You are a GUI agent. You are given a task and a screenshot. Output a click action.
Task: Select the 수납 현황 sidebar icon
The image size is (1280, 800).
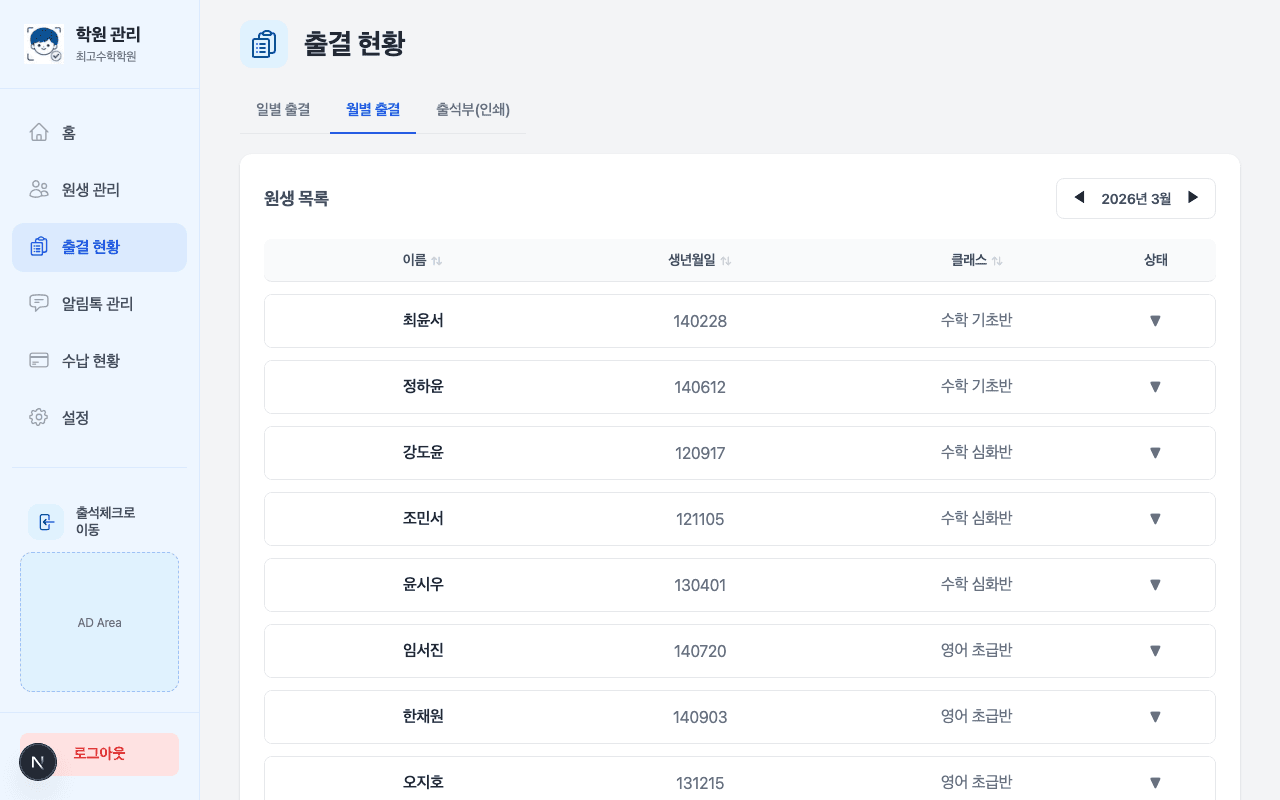(x=38, y=360)
